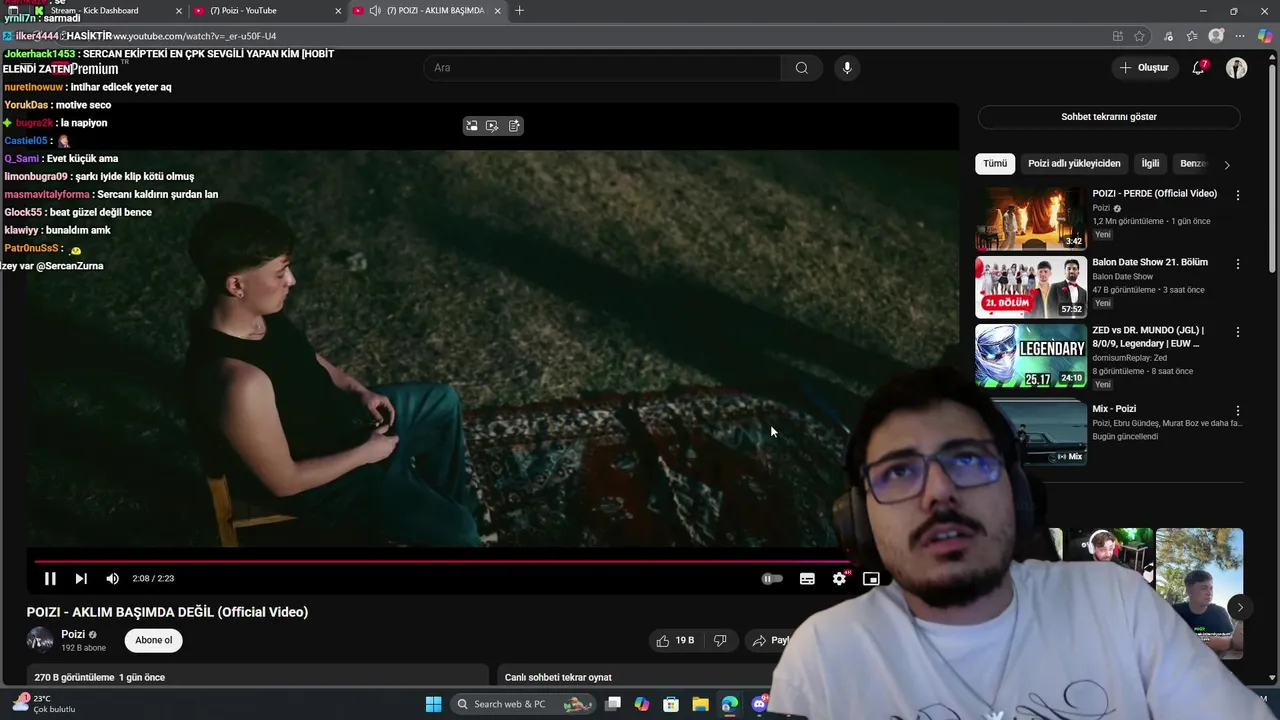Switch to miniplayer mode
This screenshot has width=1280, height=720.
tap(871, 578)
